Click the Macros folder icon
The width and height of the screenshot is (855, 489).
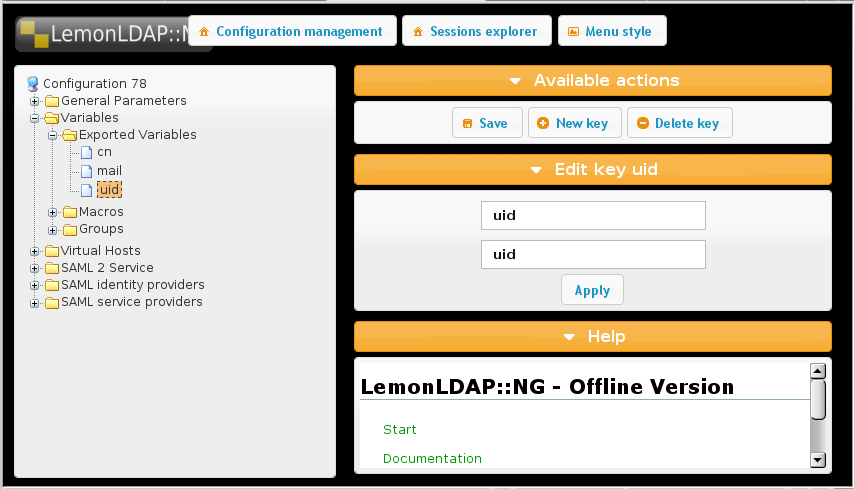(70, 212)
